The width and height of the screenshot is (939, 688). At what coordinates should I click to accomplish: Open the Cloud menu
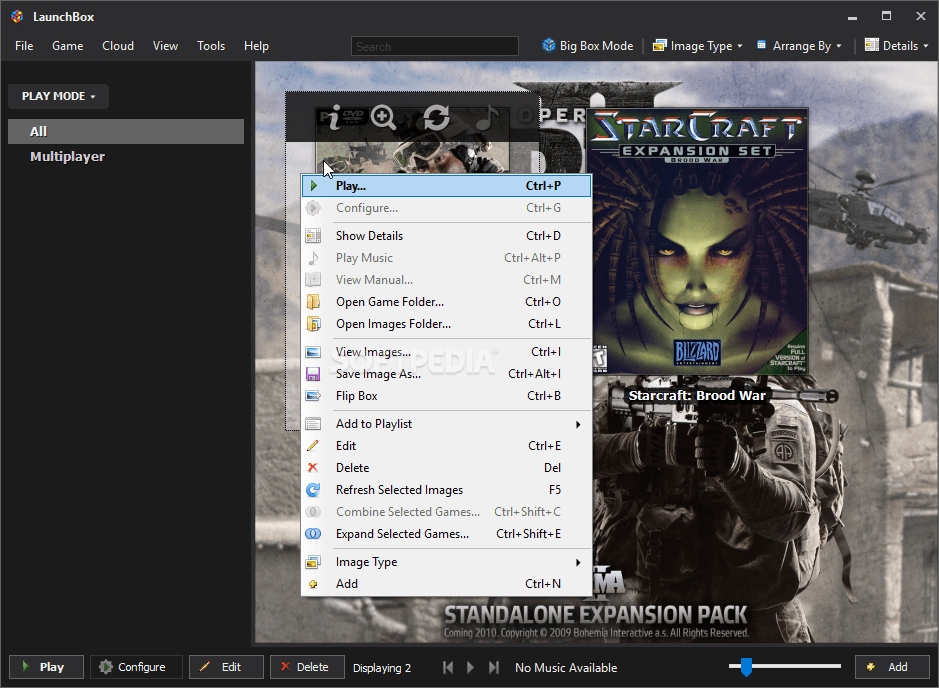(x=118, y=46)
